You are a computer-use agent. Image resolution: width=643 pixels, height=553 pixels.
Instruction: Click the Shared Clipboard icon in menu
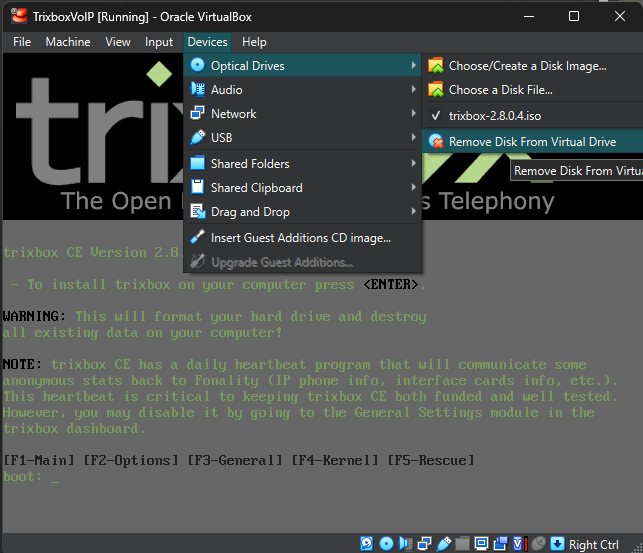tap(198, 187)
